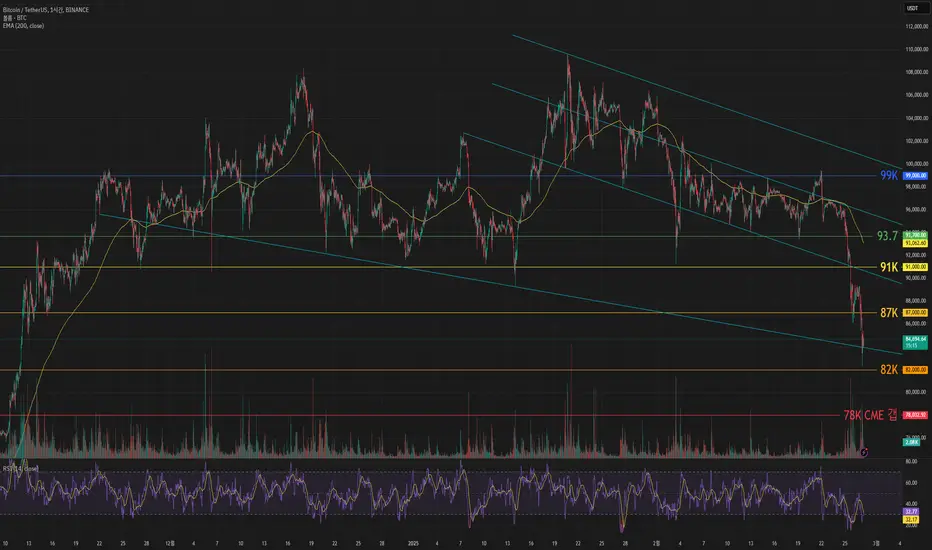The width and height of the screenshot is (932, 550).
Task: Select the EMA (200, close) indicator legend
Action: pos(23,26)
